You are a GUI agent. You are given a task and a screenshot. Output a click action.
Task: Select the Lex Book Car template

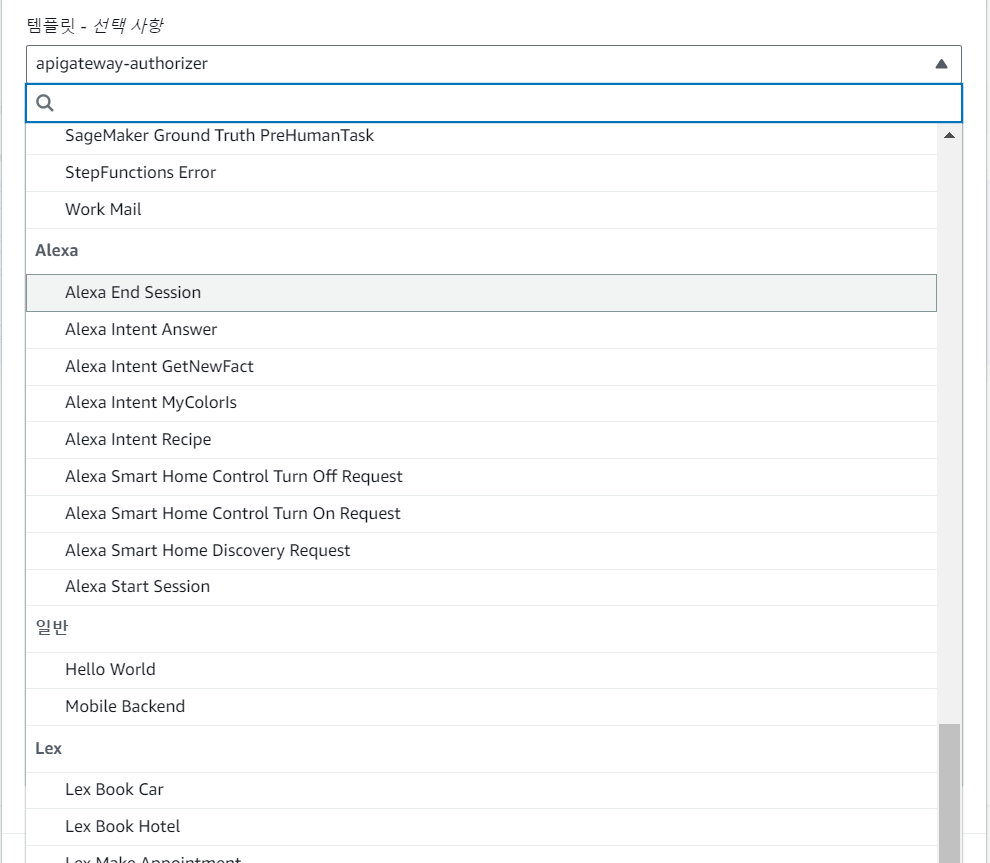481,790
